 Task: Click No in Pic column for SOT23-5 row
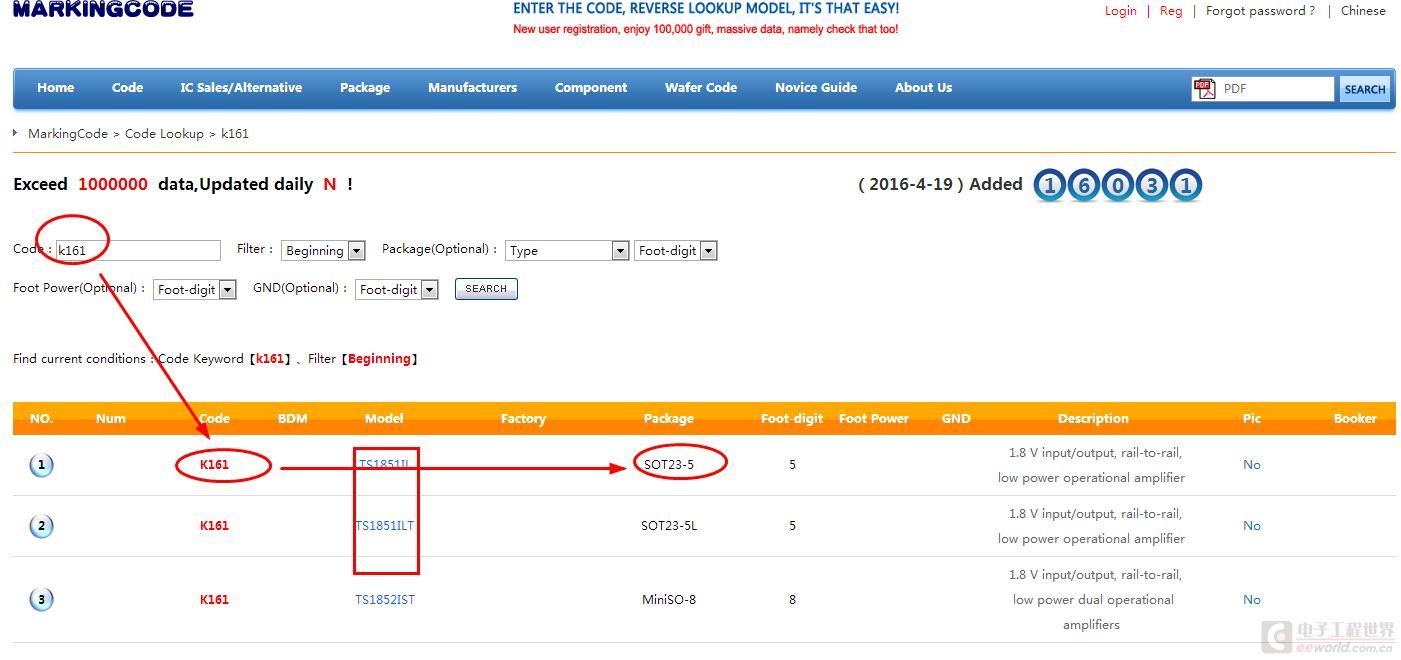(x=1252, y=465)
